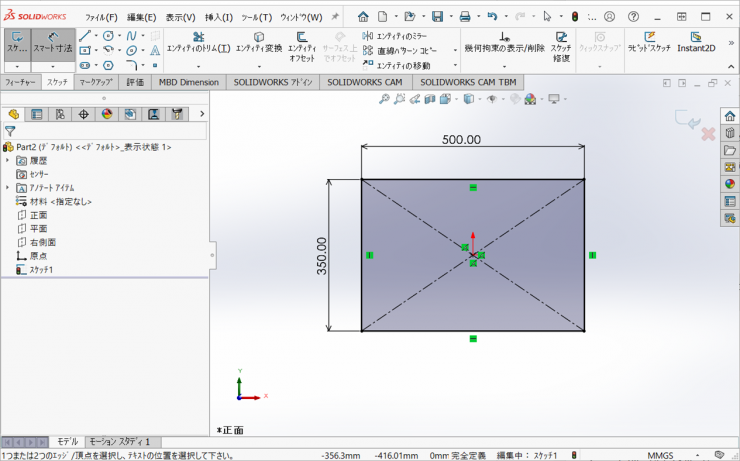The width and height of the screenshot is (740, 461).
Task: Expand the アノテート アイテム tree node
Action: 8,188
